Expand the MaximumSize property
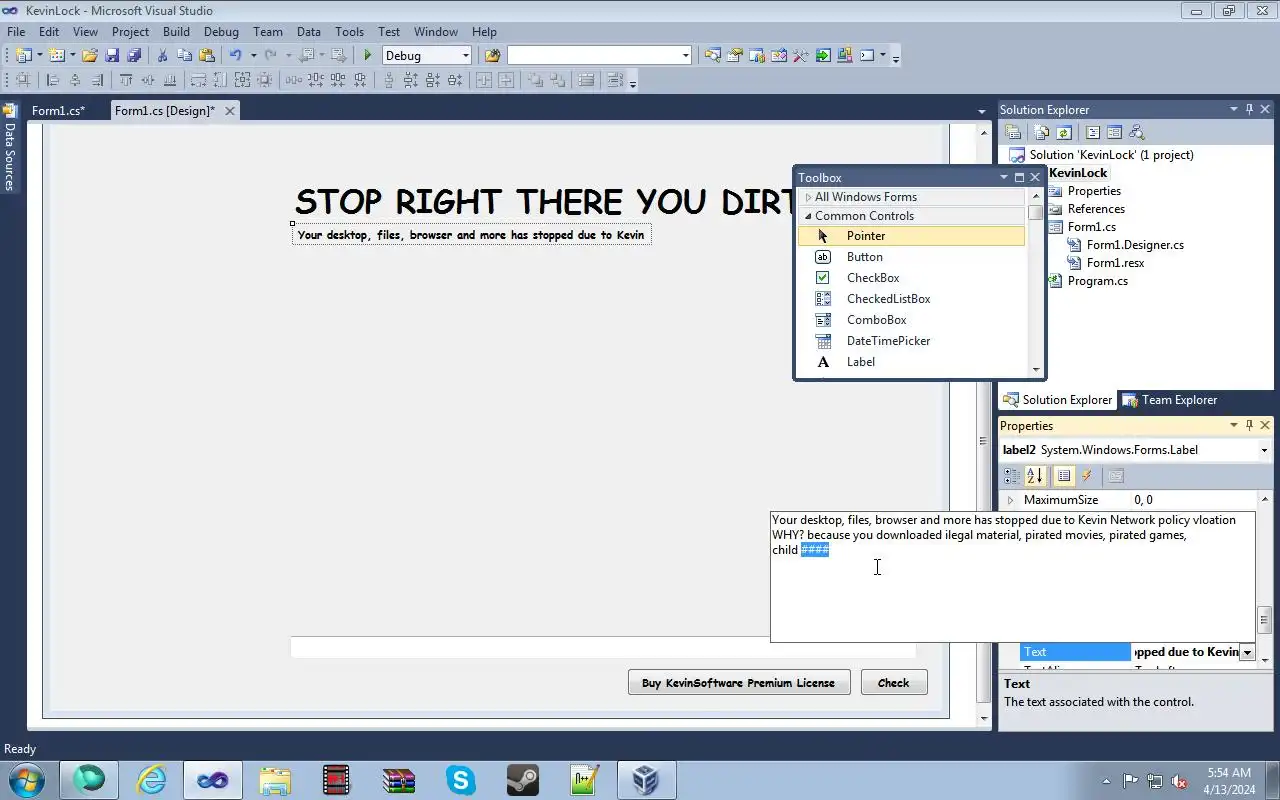The height and width of the screenshot is (800, 1280). coord(1010,500)
